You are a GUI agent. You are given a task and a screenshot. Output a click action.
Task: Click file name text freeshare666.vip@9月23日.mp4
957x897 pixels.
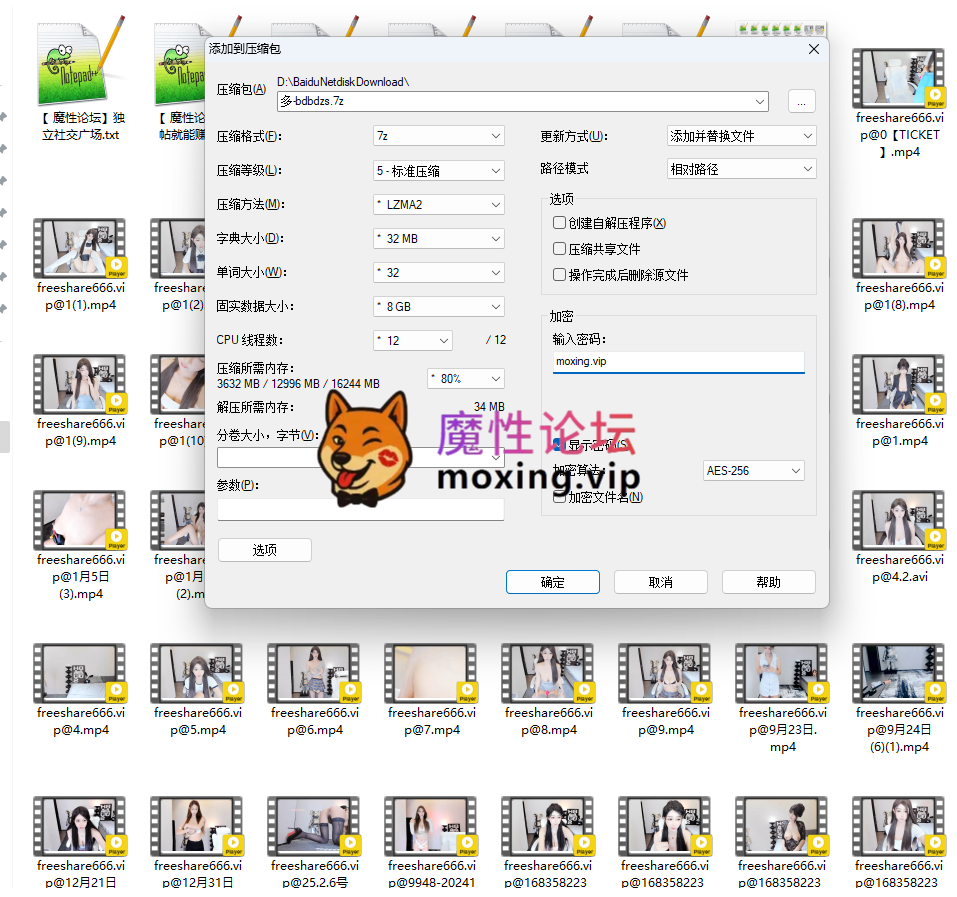(x=782, y=730)
